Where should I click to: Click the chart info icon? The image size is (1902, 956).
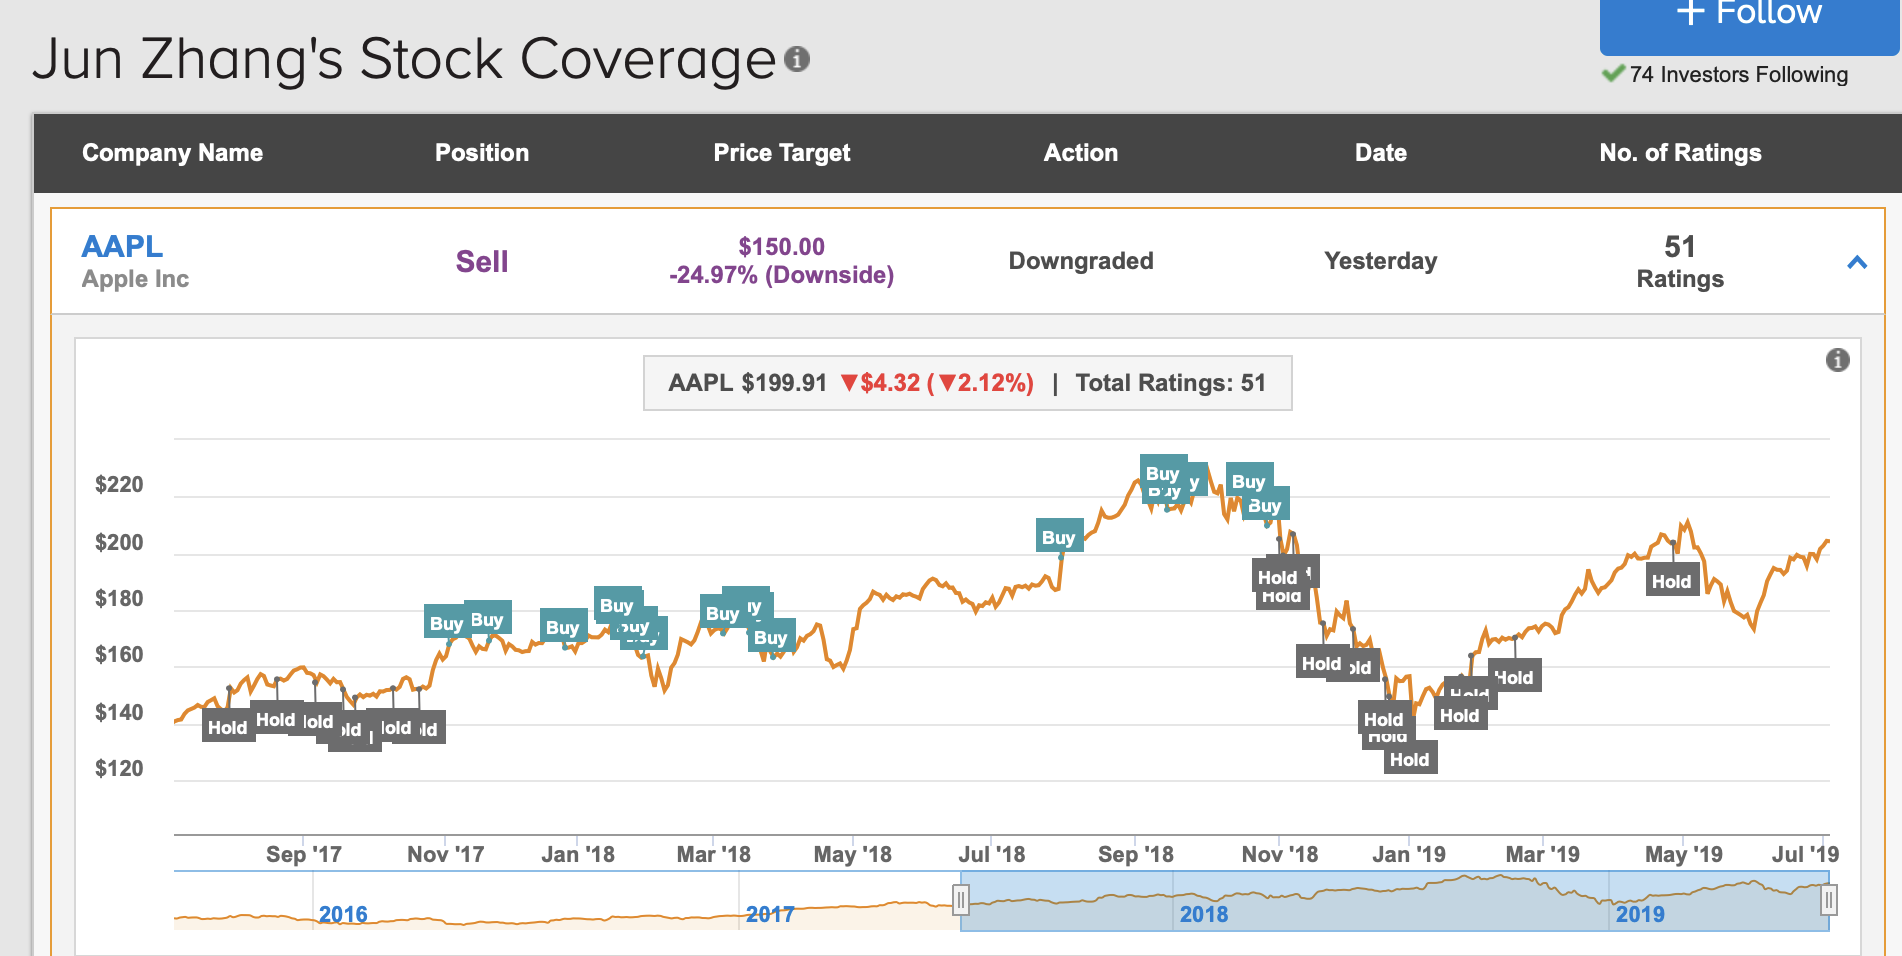pos(1838,360)
